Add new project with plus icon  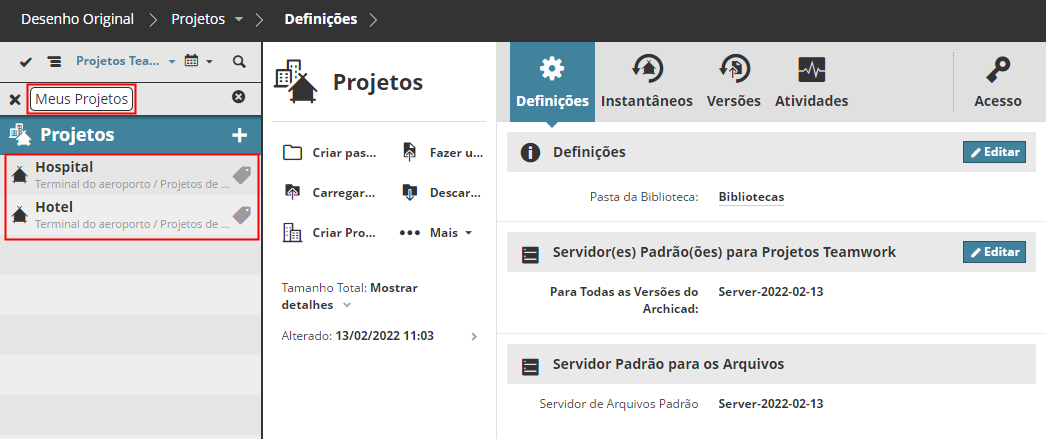[x=239, y=135]
